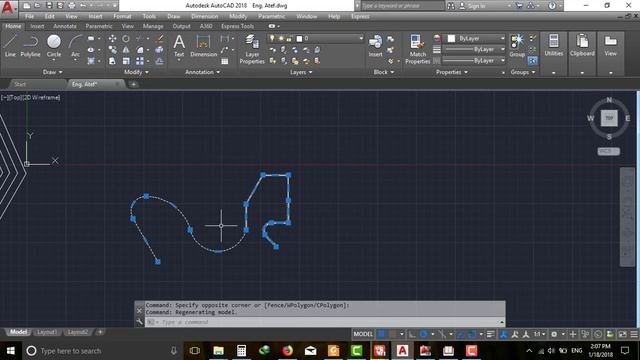Expand the Layers panel
The height and width of the screenshot is (360, 640).
301,72
